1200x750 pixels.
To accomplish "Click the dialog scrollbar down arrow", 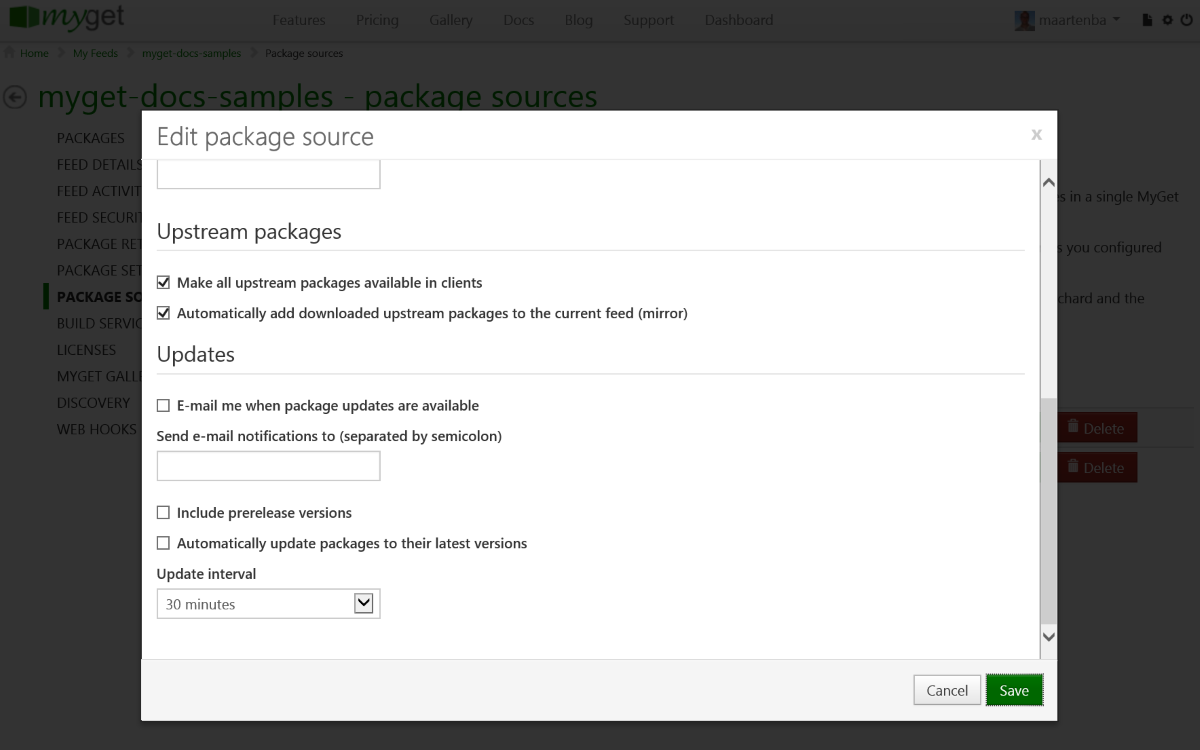I will point(1049,636).
